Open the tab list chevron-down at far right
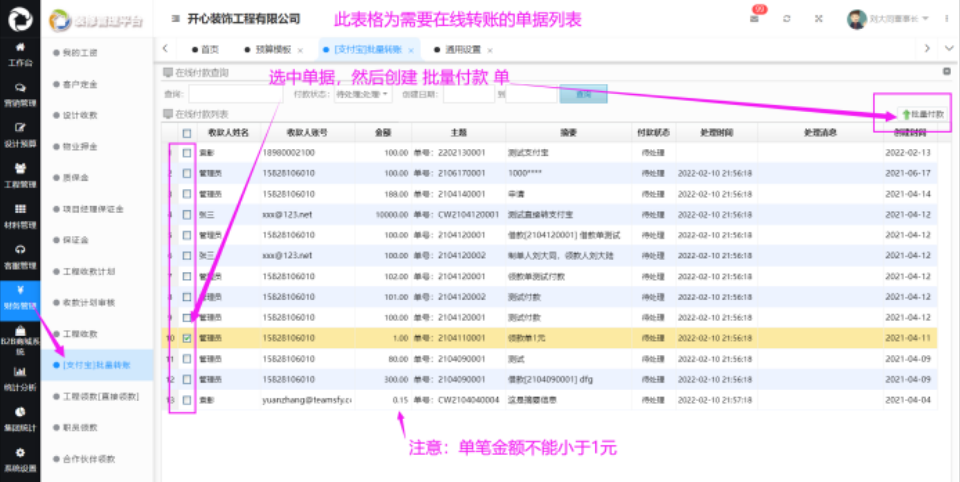The image size is (960, 482). 948,48
